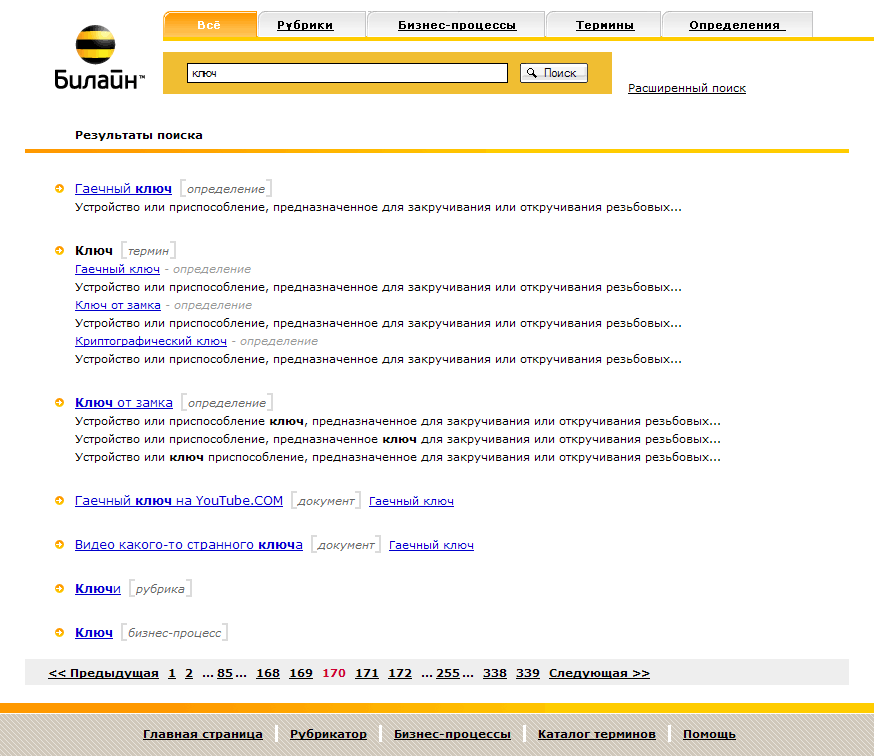Viewport: 874px width, 756px height.
Task: Open the Ключ от замка определение result title
Action: click(x=124, y=403)
